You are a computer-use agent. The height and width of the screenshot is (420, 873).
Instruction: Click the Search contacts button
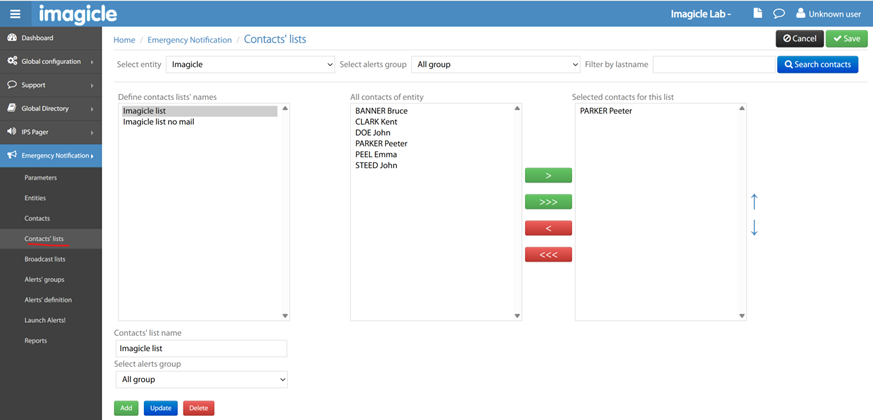(x=817, y=64)
